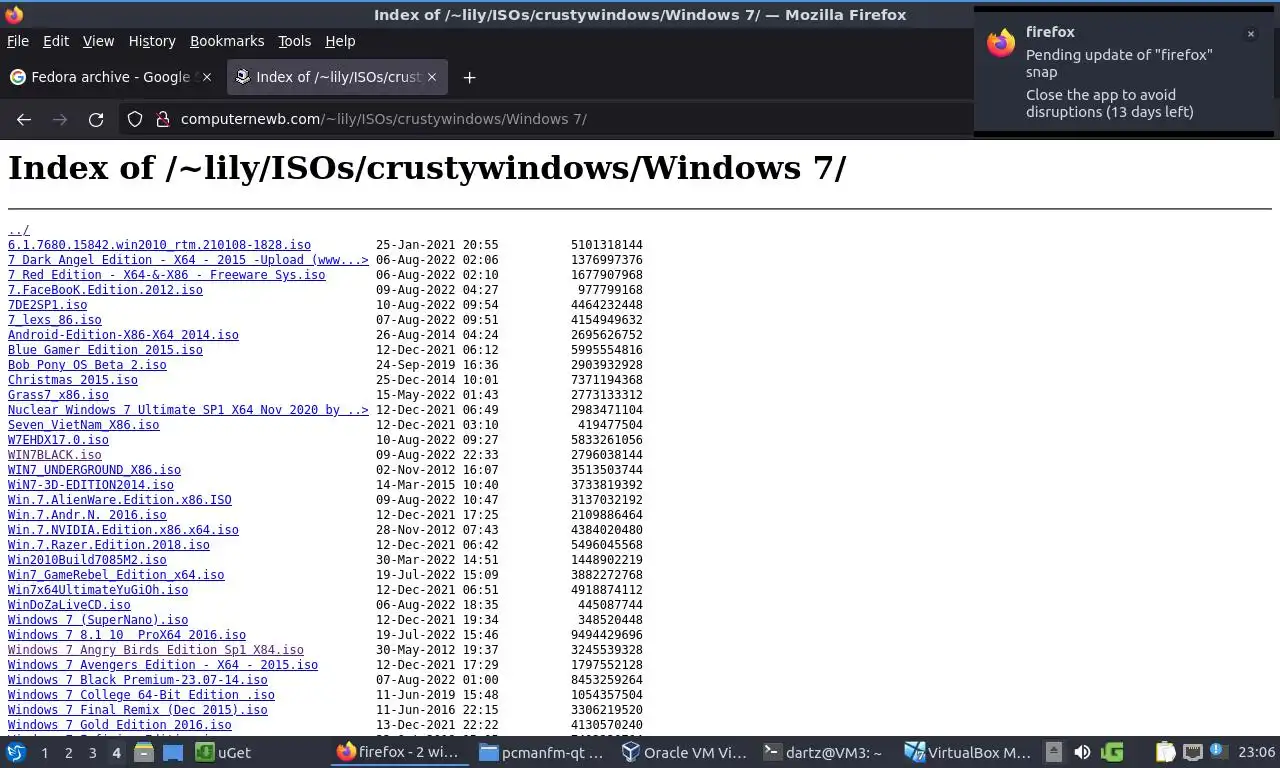This screenshot has width=1280, height=768.
Task: Open the View menu
Action: [x=98, y=41]
